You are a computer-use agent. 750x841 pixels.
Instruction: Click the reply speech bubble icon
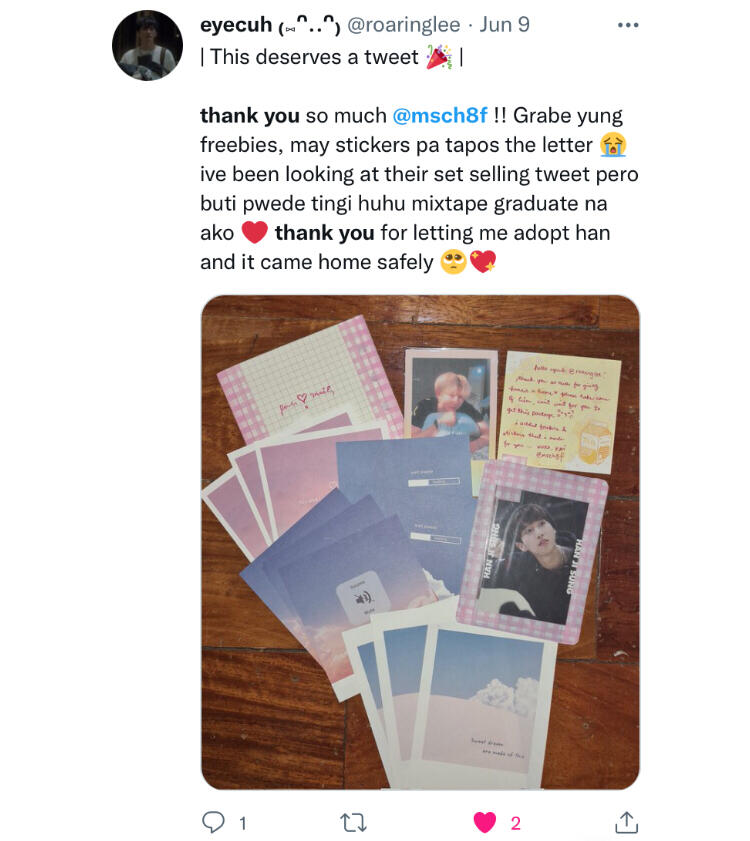point(213,822)
